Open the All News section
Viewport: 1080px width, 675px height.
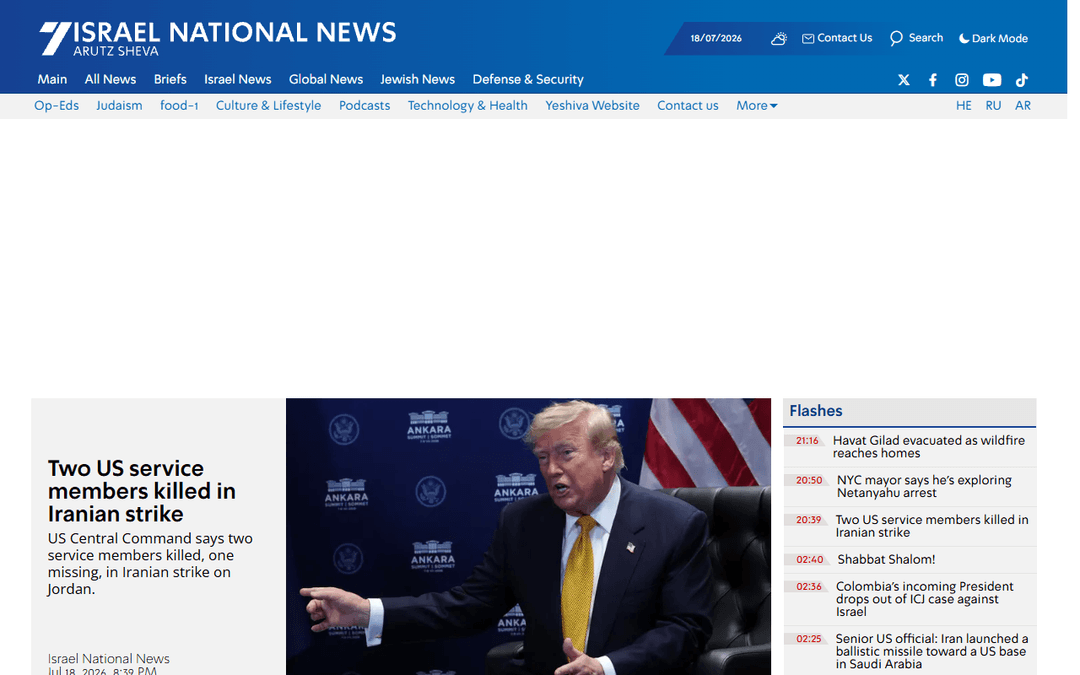click(110, 79)
